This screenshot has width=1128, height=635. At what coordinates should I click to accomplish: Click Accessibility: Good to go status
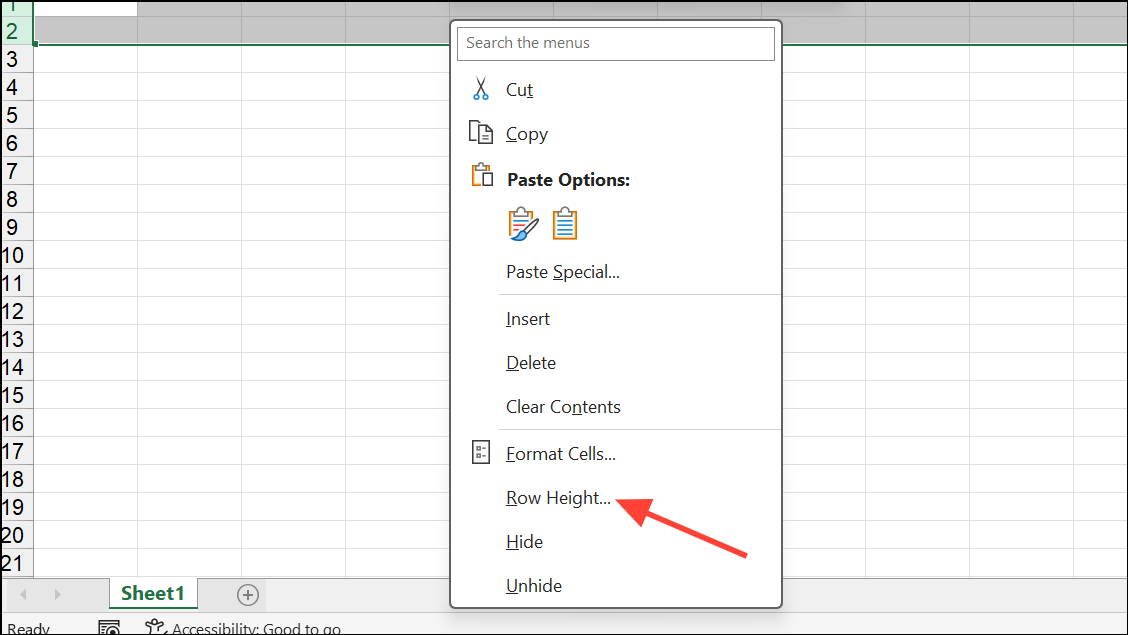tap(256, 628)
